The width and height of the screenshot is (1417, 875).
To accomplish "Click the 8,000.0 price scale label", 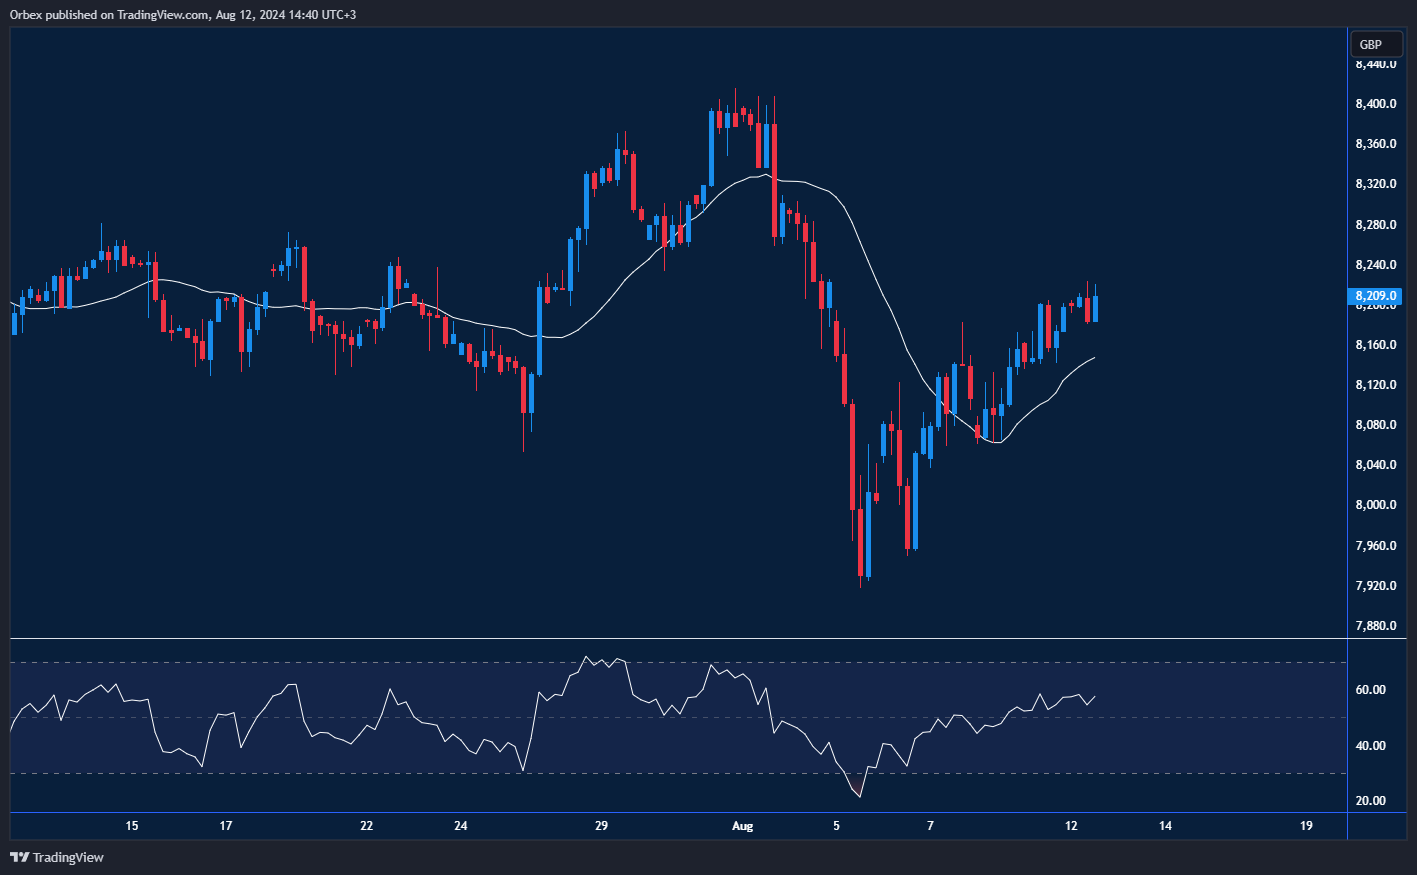I will click(1376, 505).
